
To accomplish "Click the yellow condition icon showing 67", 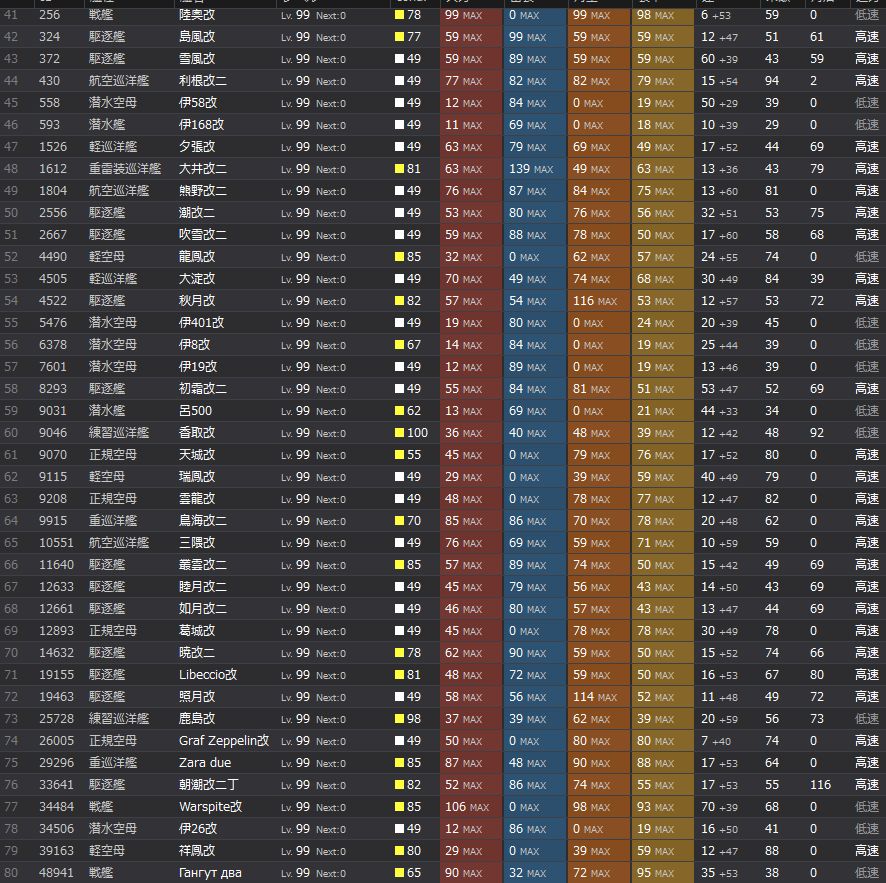I will [399, 345].
